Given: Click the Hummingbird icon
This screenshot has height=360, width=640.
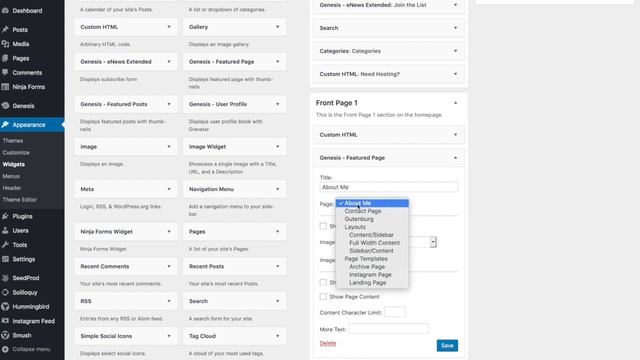Looking at the screenshot, I should [x=5, y=307].
